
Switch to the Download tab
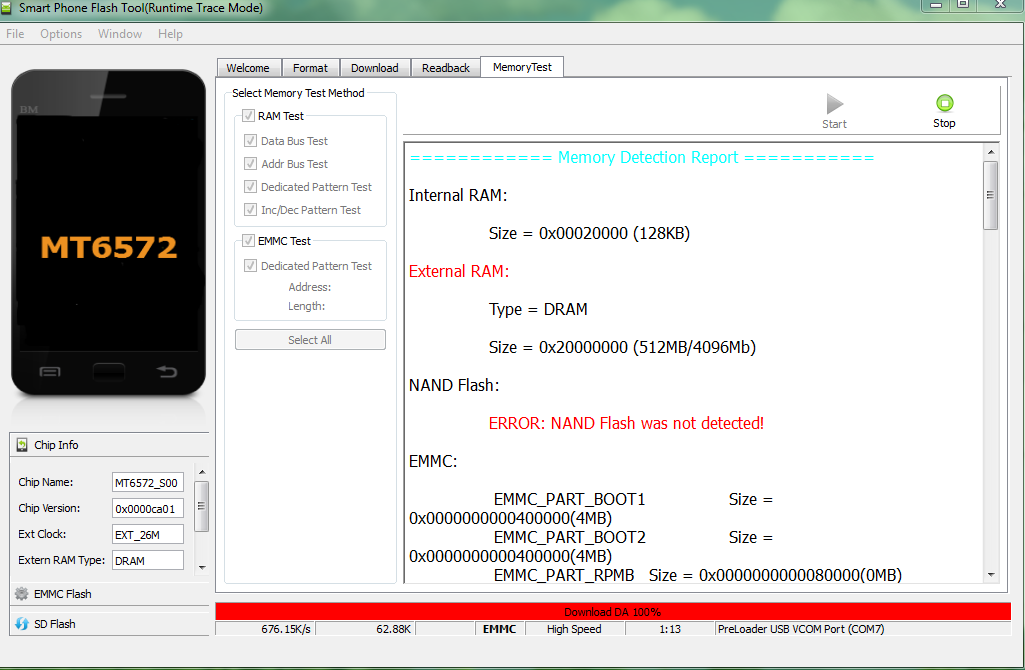tap(374, 68)
